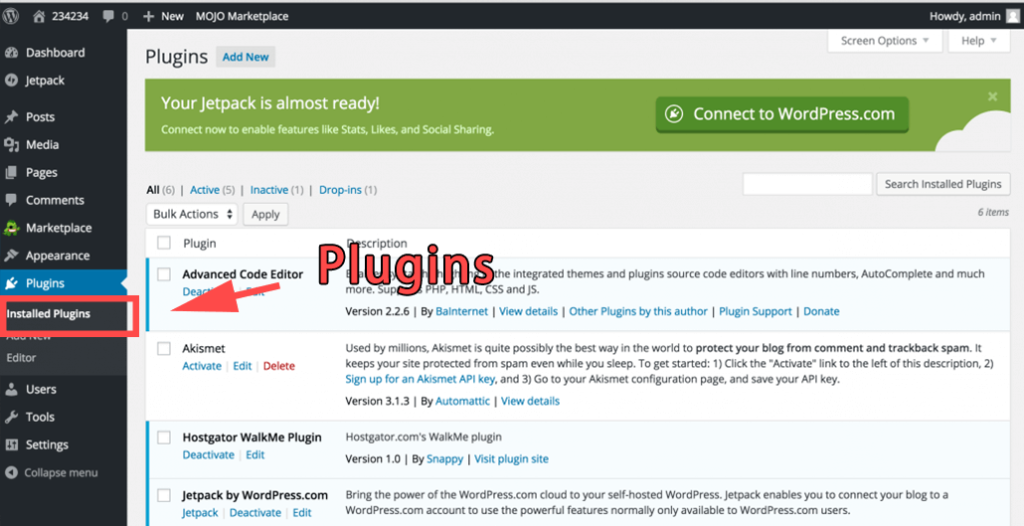The image size is (1024, 526).
Task: Open the BaInternet author link
Action: (462, 312)
